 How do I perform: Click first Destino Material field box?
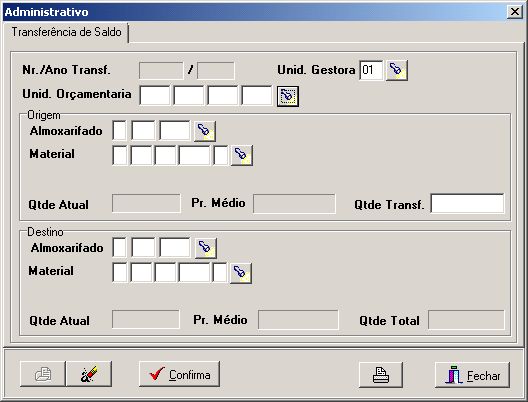pyautogui.click(x=120, y=273)
